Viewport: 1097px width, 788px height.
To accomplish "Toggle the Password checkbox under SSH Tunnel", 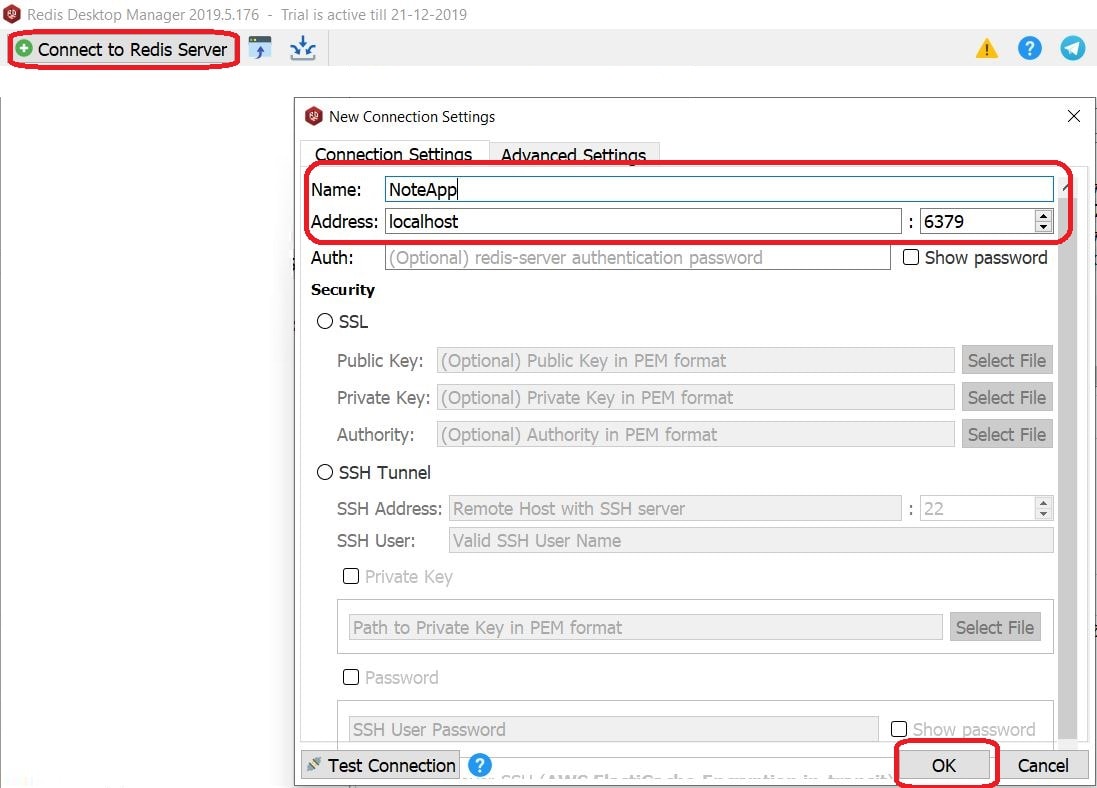I will tap(351, 677).
